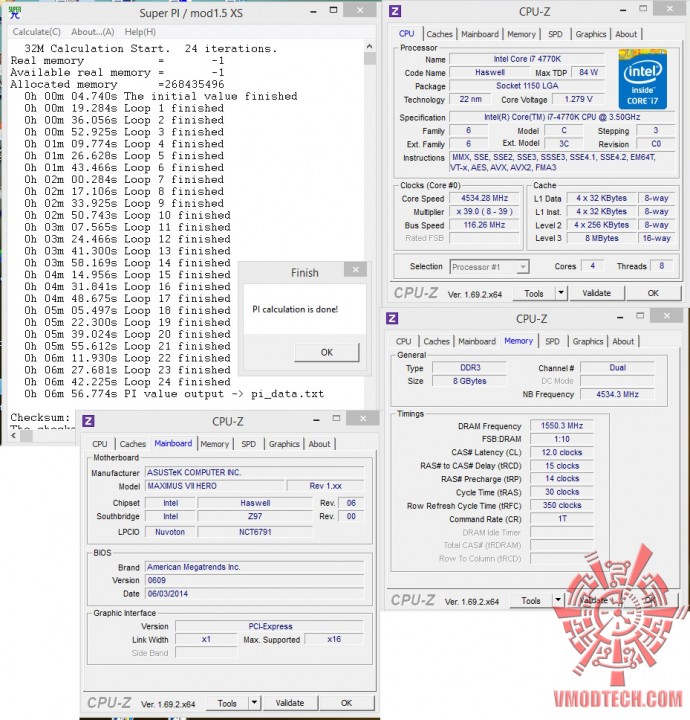Open Memory tab in the Mainboard window
Image resolution: width=690 pixels, height=720 pixels.
click(x=214, y=444)
